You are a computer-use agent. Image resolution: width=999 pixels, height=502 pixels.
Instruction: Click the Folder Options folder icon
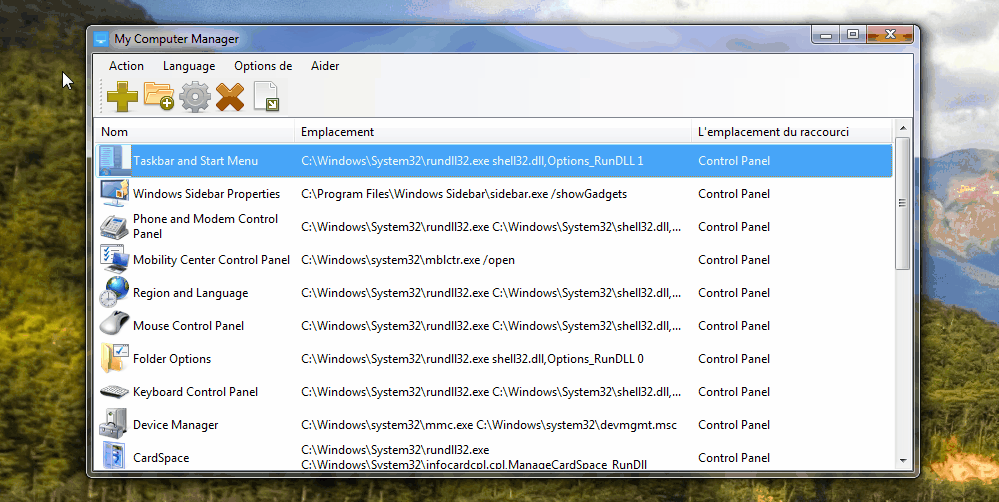(x=115, y=358)
